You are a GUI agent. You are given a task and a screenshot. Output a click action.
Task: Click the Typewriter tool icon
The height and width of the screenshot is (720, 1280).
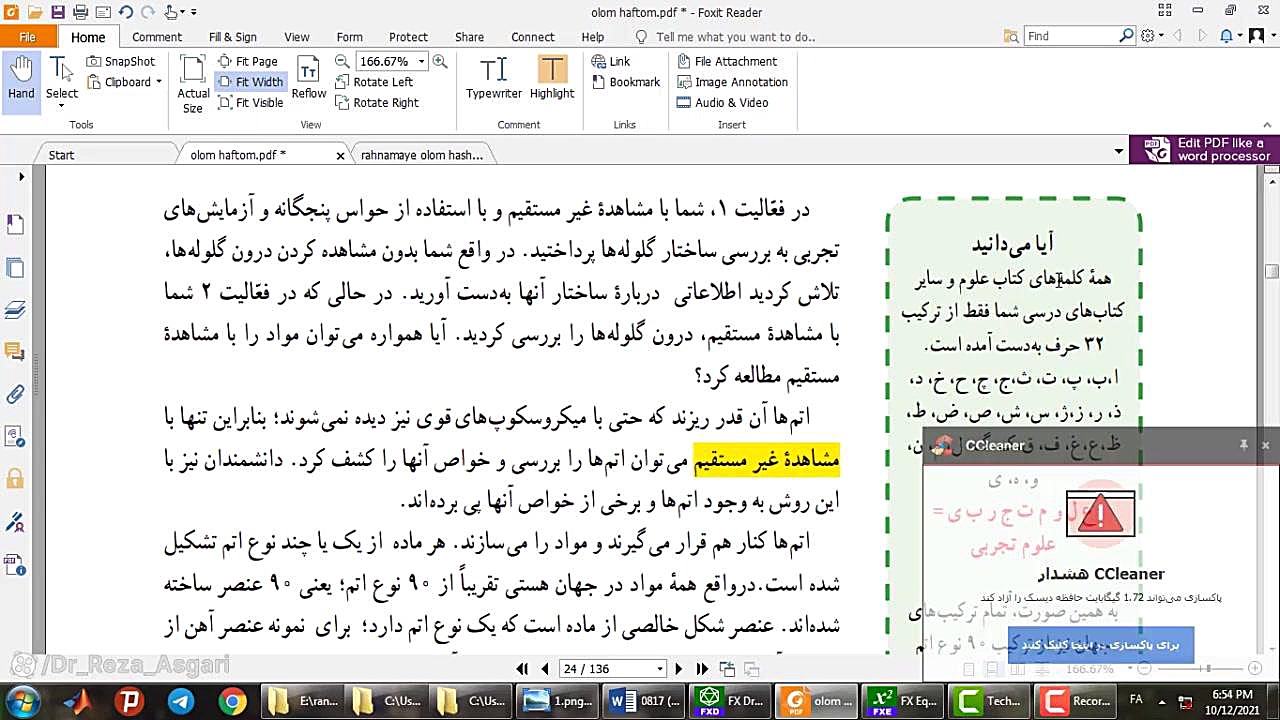click(x=493, y=70)
